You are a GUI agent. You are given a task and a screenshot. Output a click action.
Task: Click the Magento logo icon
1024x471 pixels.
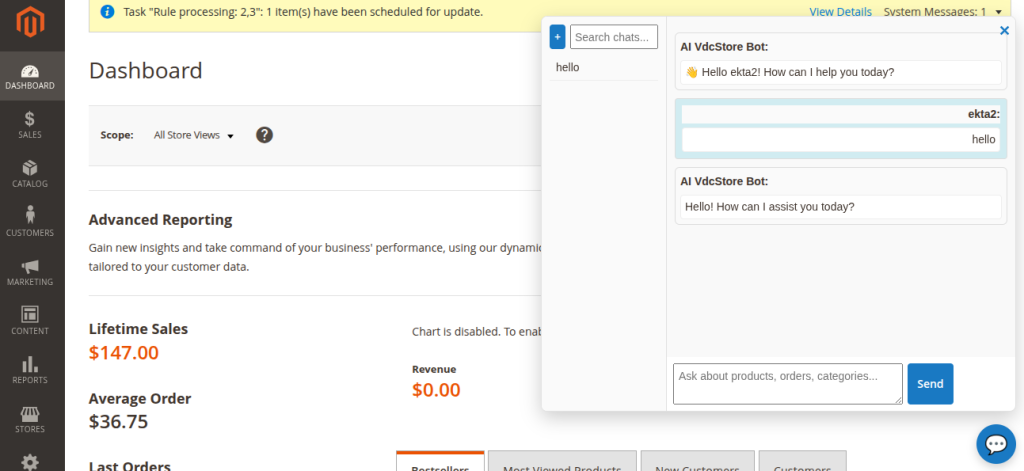[x=30, y=20]
